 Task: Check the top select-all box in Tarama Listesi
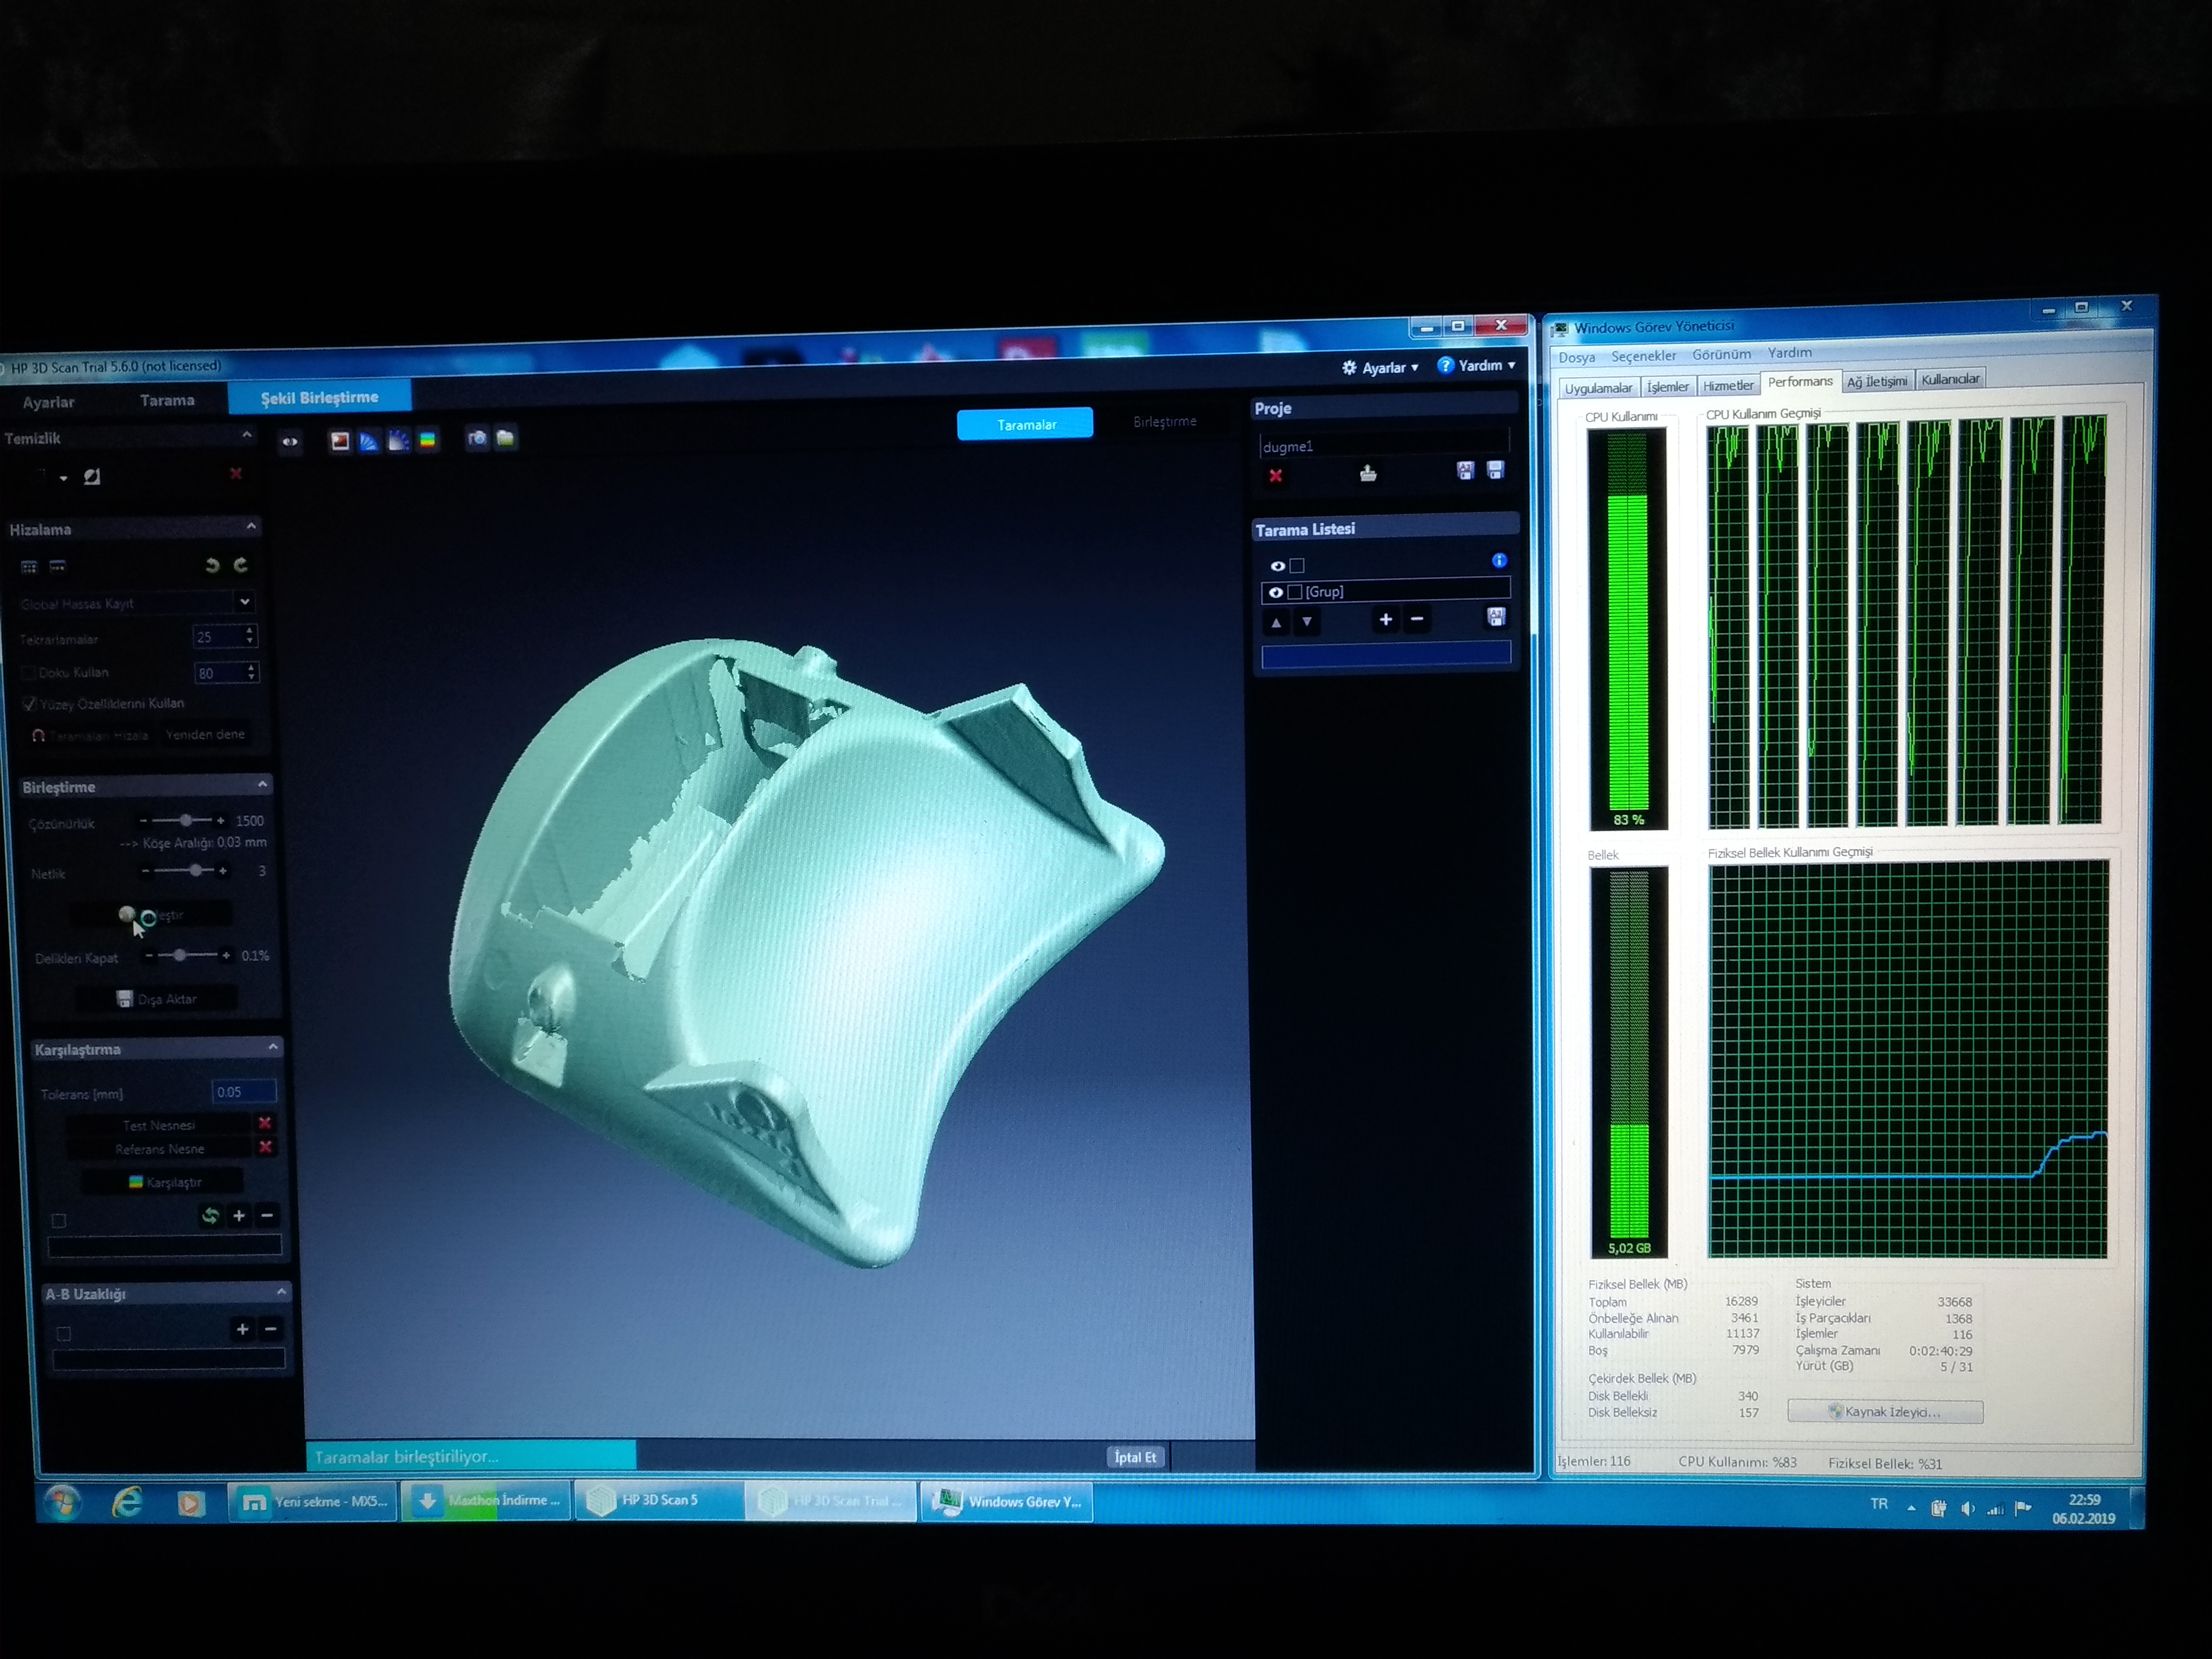click(x=1297, y=565)
